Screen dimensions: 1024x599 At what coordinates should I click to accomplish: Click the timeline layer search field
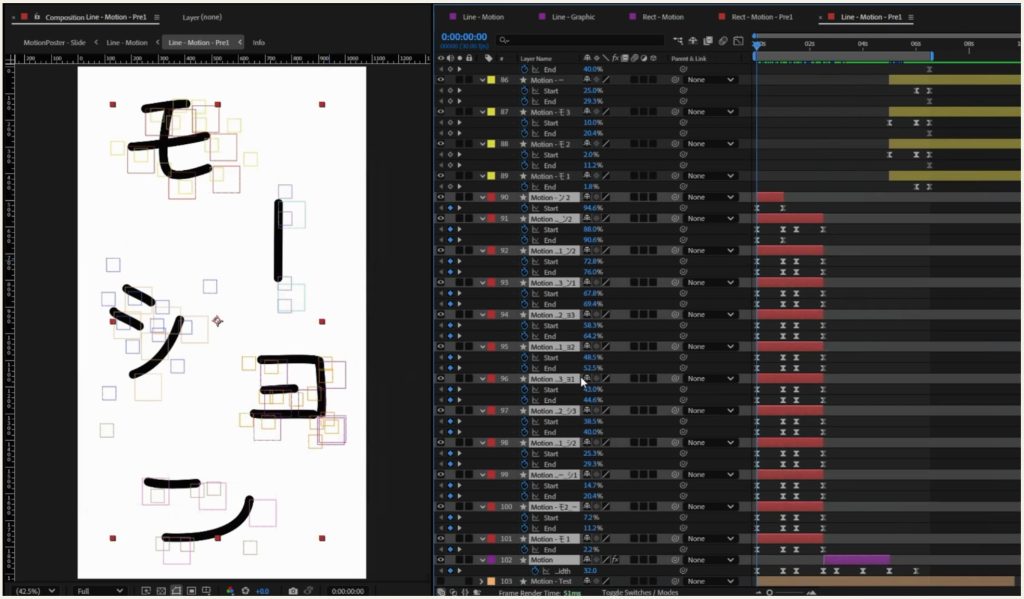(580, 41)
